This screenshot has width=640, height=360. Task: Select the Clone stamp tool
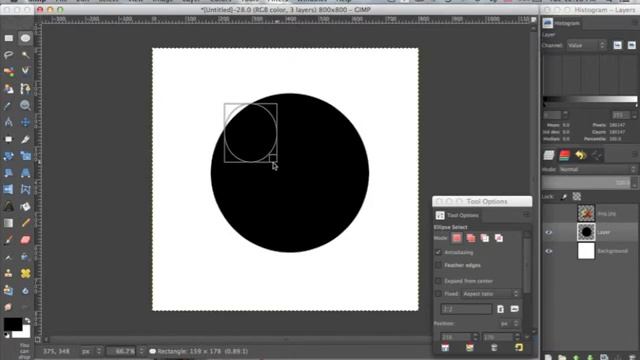[x=9, y=273]
